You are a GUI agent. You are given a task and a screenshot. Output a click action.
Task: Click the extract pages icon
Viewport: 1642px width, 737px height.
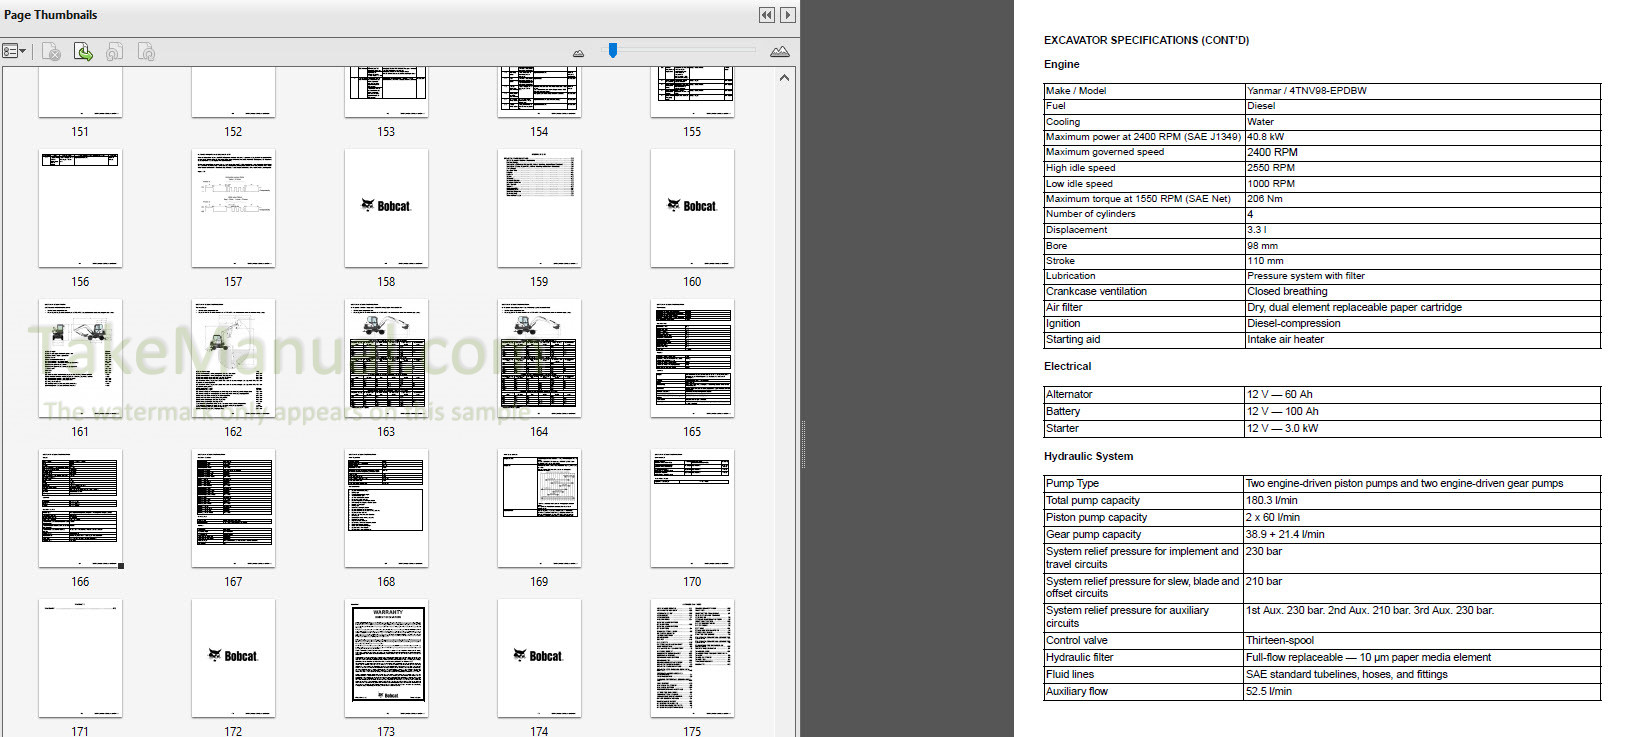(83, 52)
